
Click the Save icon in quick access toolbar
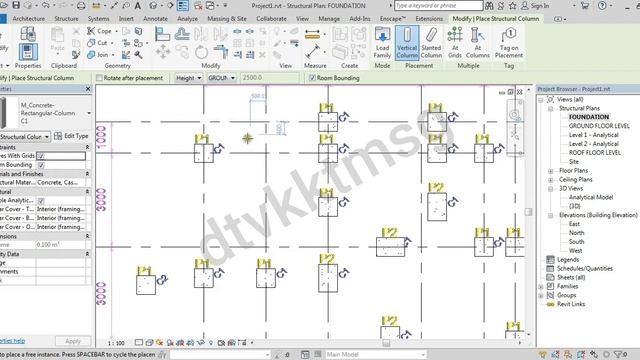[x=16, y=5]
